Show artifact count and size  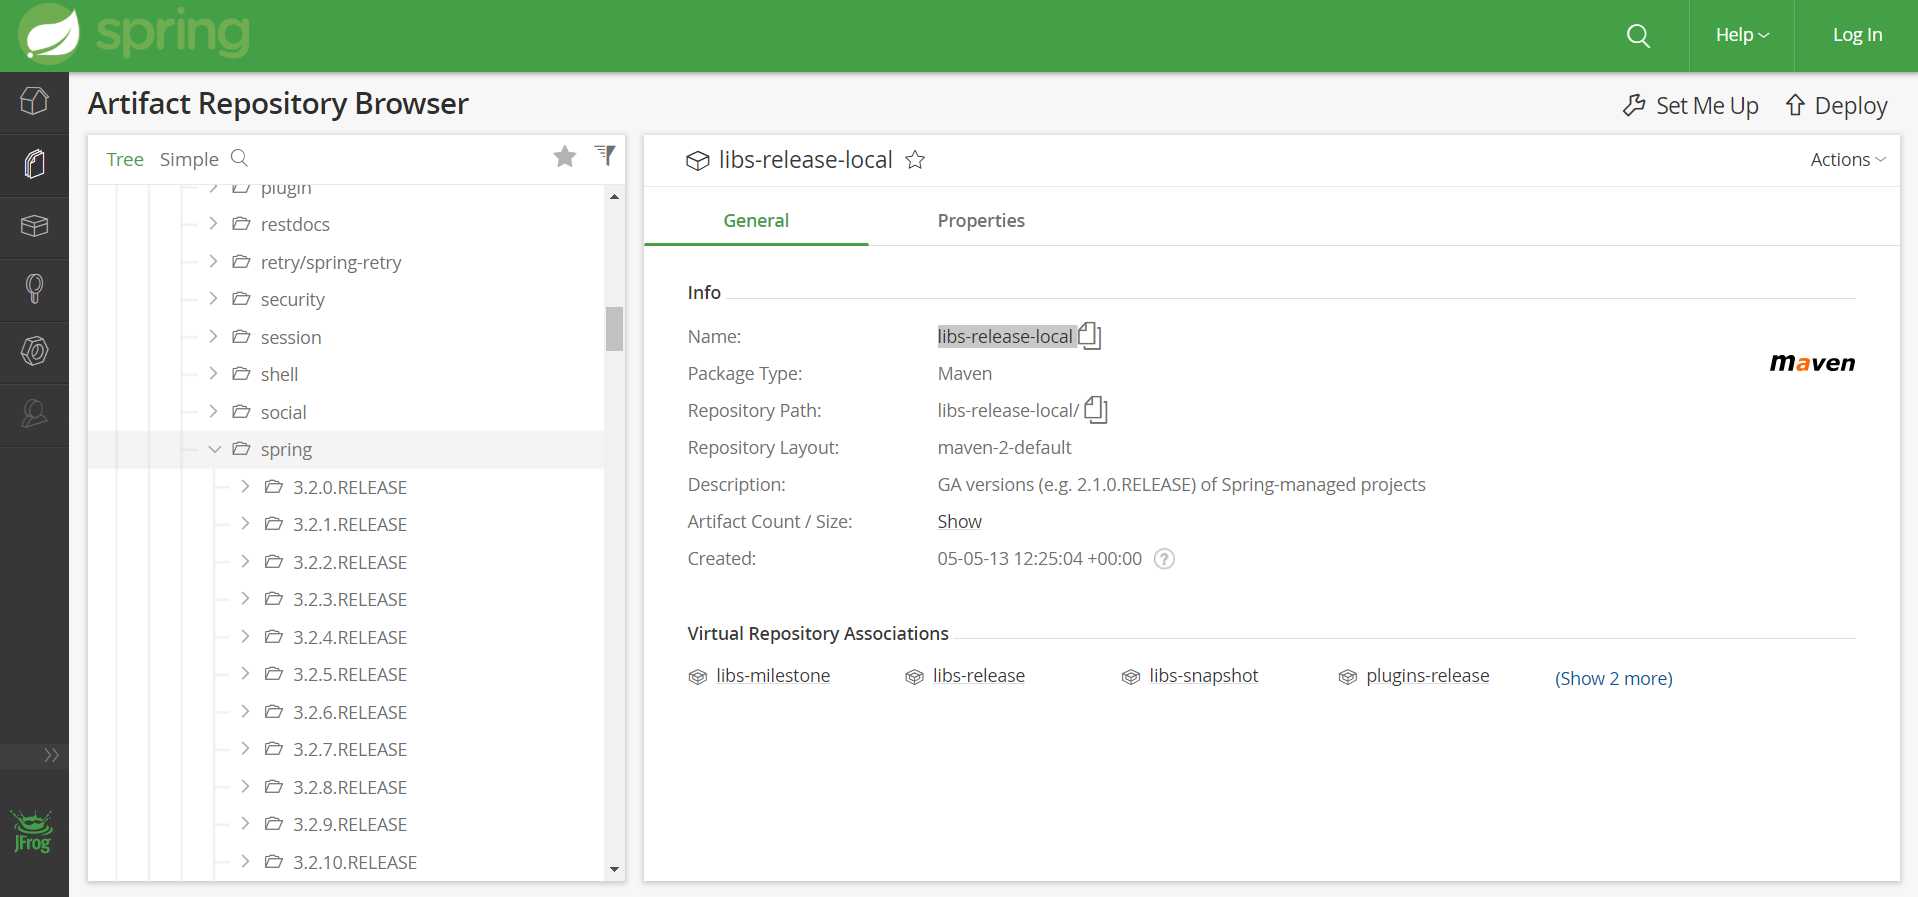[959, 521]
